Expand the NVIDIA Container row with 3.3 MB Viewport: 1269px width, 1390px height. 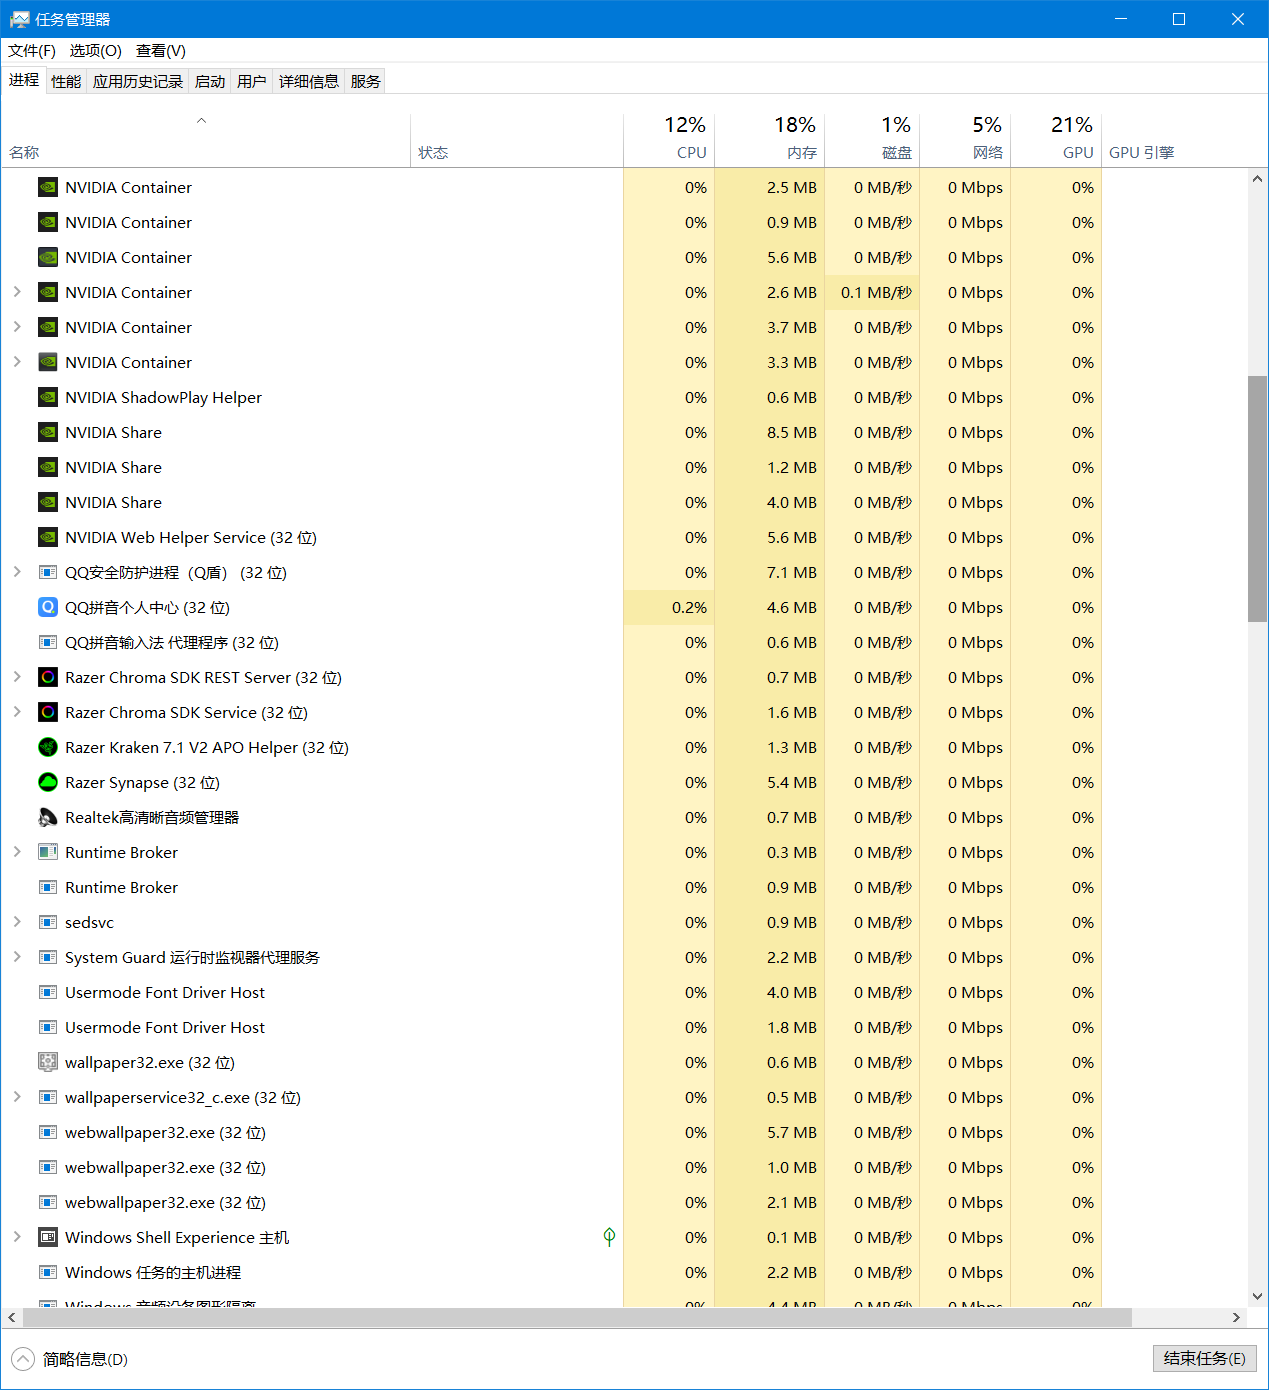17,362
